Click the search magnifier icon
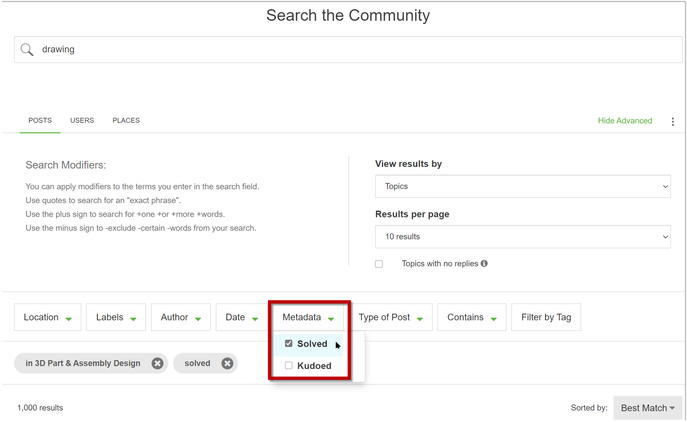Screen dimensions: 687x422 click(x=27, y=50)
